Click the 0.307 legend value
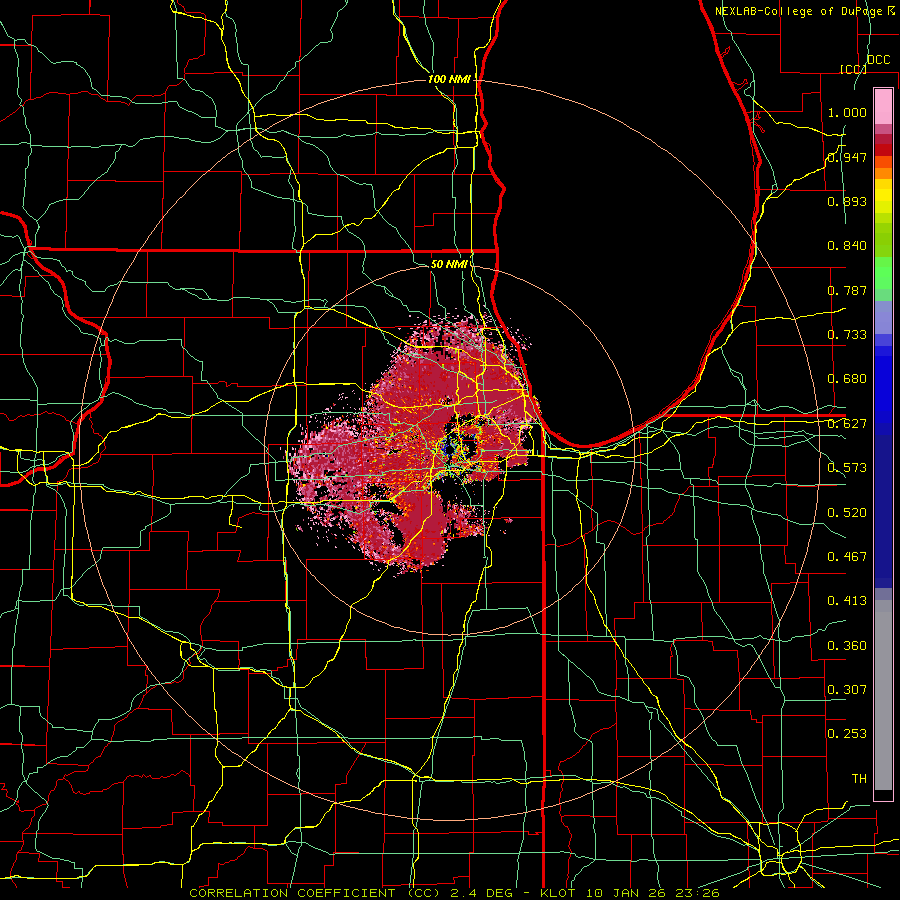The width and height of the screenshot is (900, 900). (847, 690)
